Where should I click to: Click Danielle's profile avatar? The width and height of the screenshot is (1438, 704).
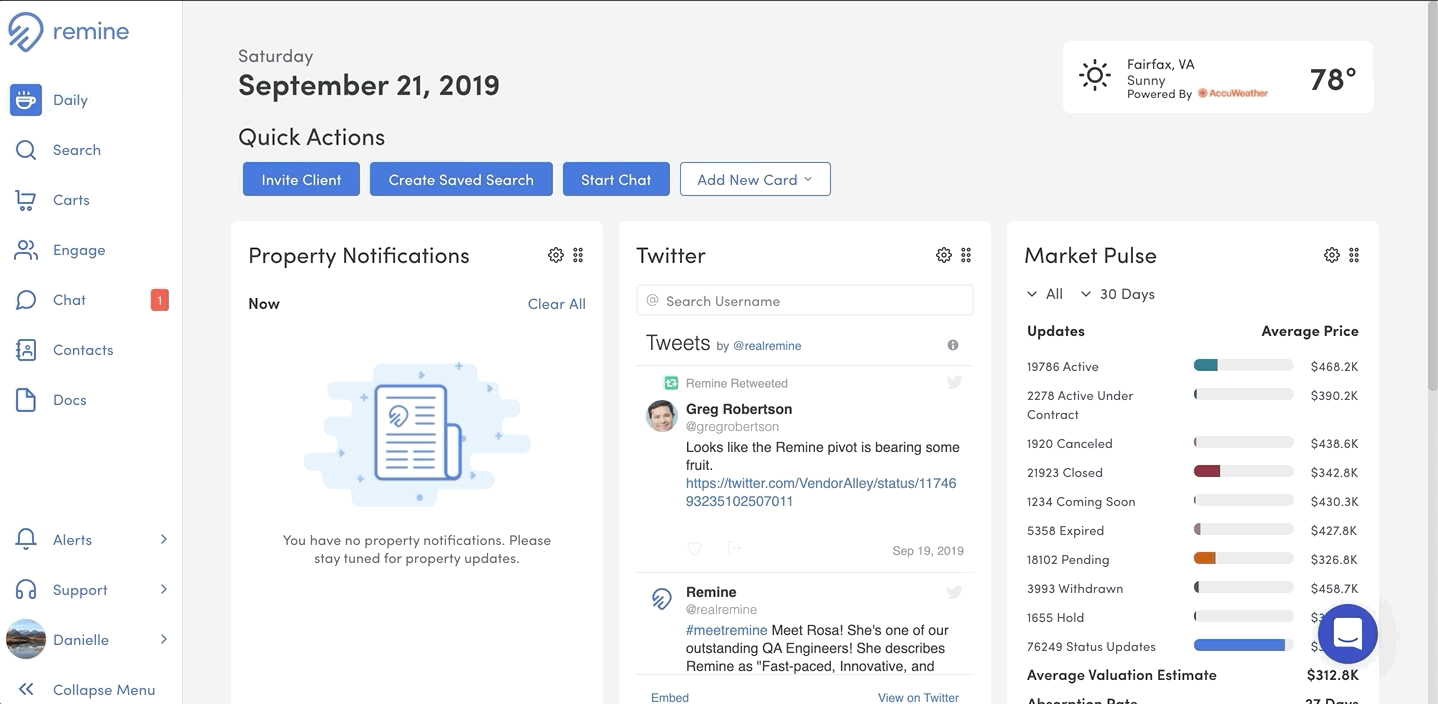coord(26,640)
